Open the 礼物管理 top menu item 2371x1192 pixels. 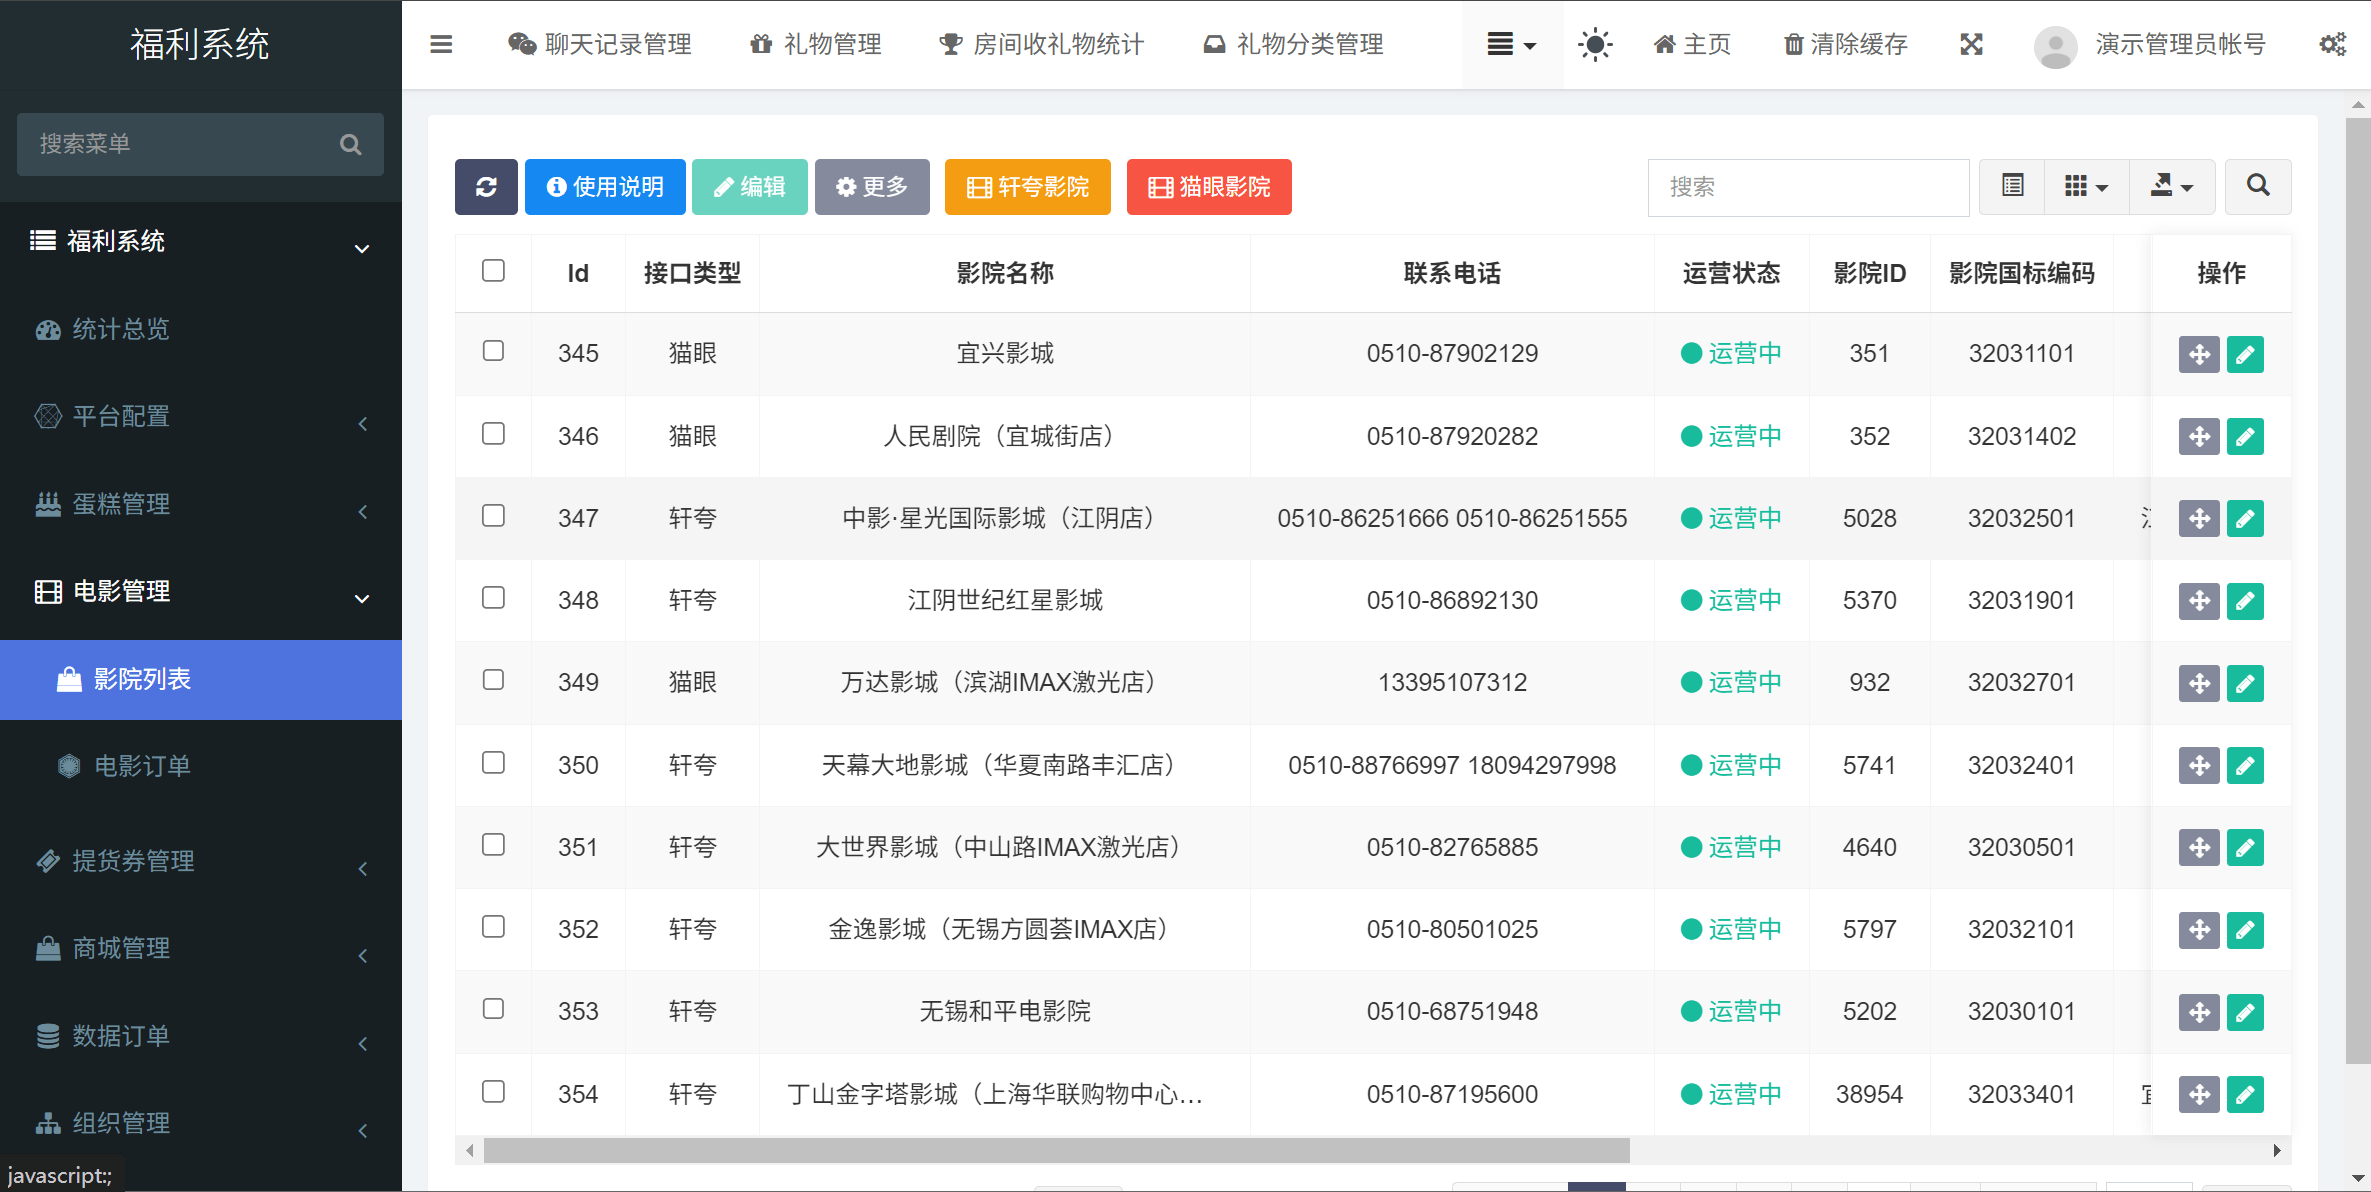pos(816,44)
